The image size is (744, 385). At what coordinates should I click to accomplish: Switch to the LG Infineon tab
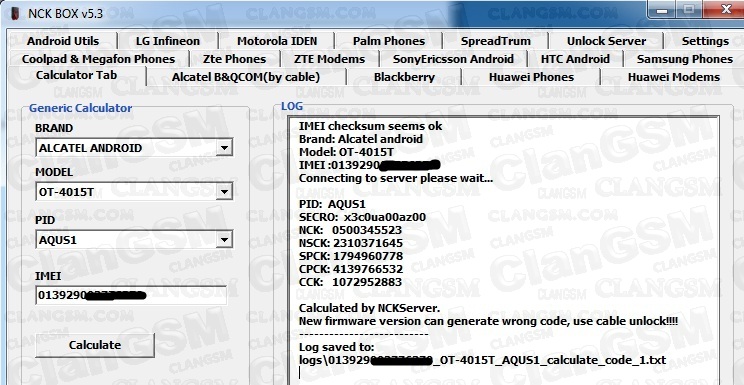click(167, 41)
